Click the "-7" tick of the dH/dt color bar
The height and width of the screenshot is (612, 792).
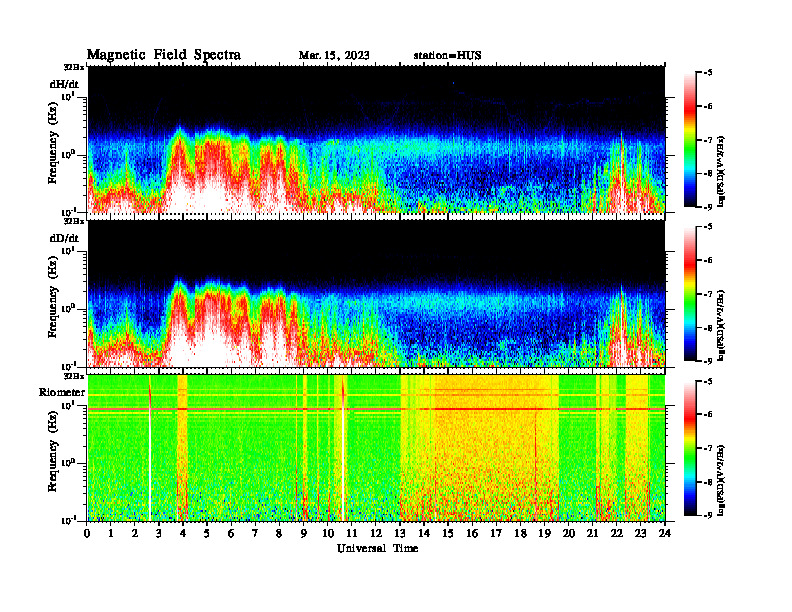(708, 140)
